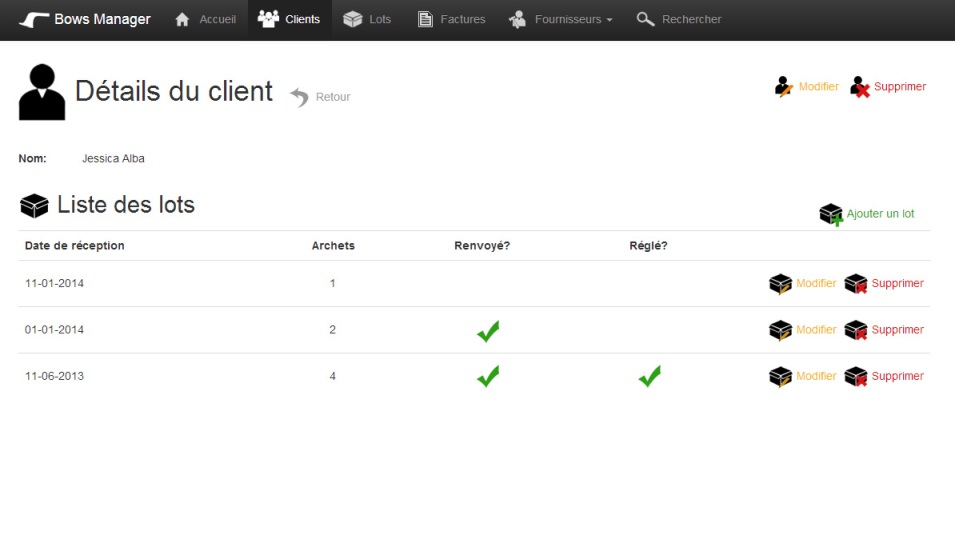Click edit box icon for 11-01-2014 lot

pos(780,284)
